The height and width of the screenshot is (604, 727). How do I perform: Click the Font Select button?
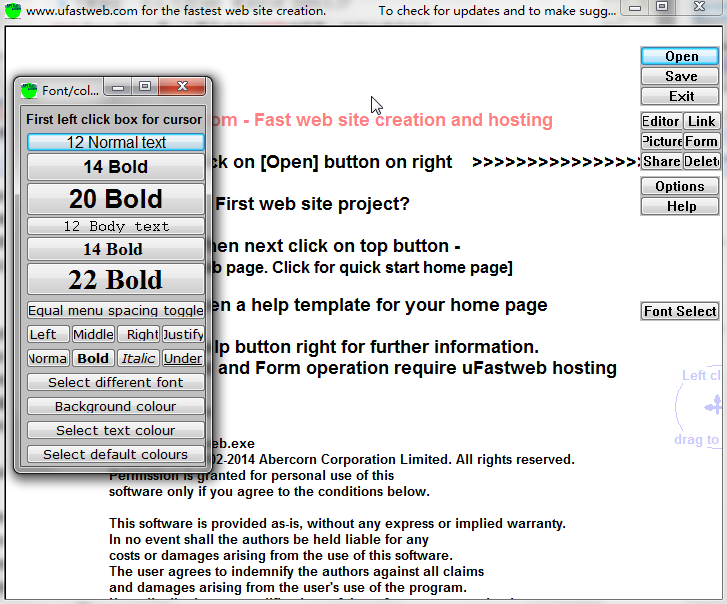680,311
